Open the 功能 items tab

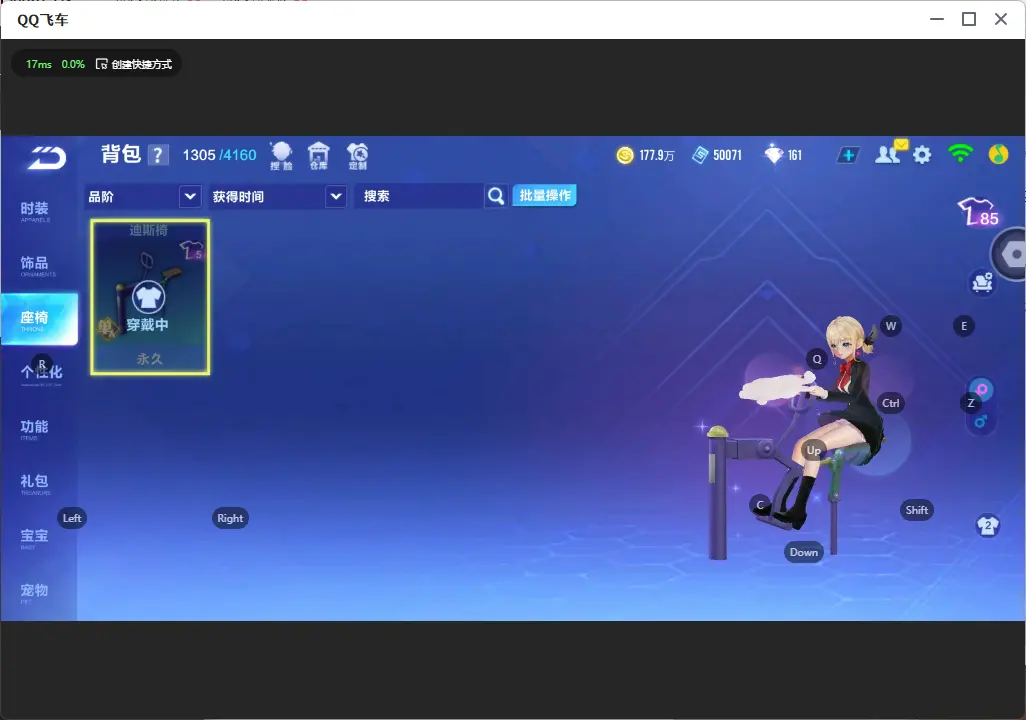point(35,429)
